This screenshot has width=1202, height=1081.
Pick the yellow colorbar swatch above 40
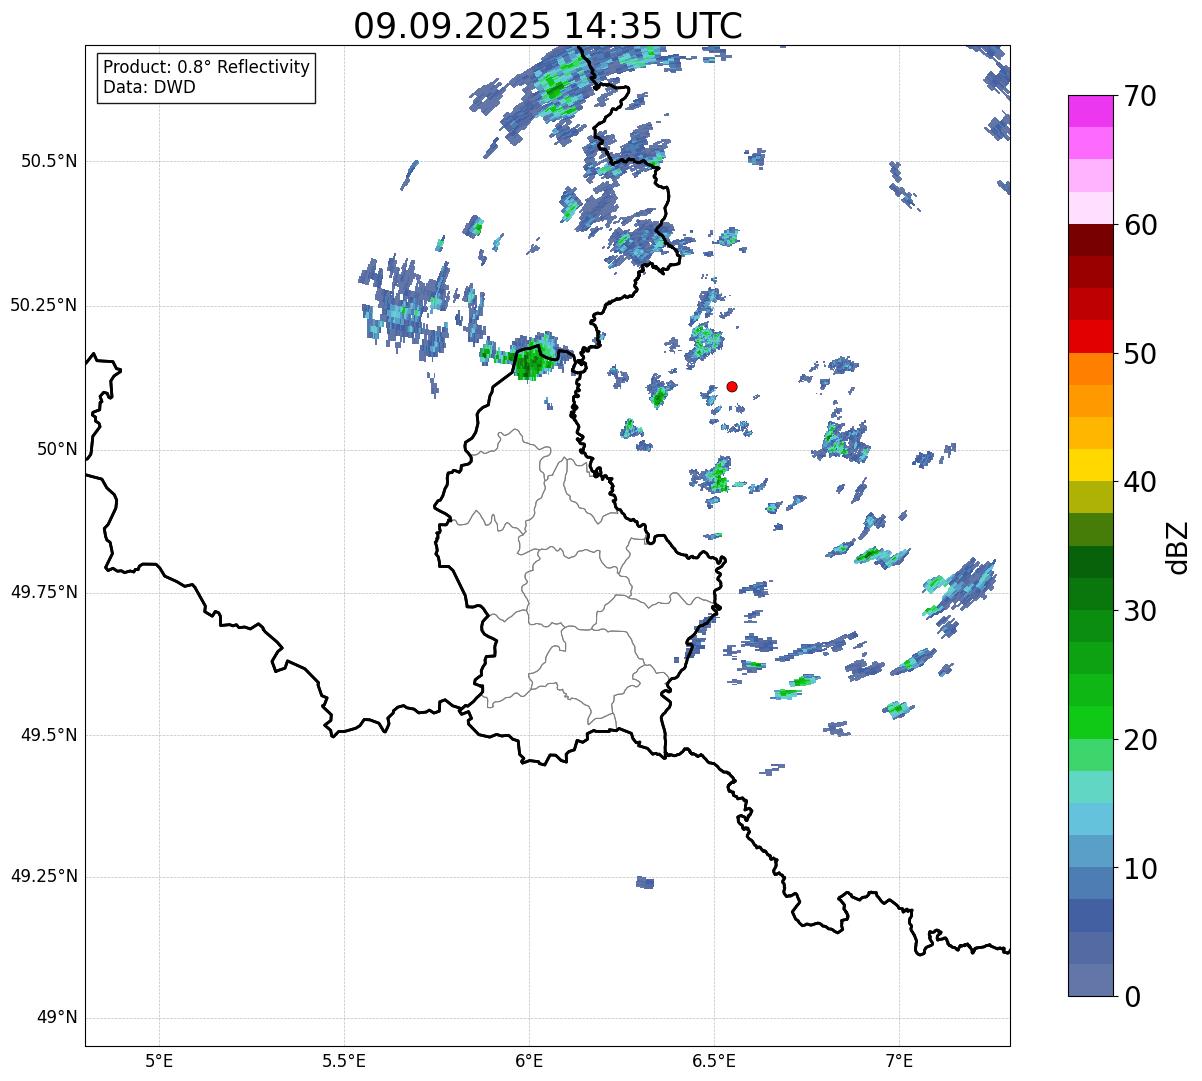[x=1090, y=465]
